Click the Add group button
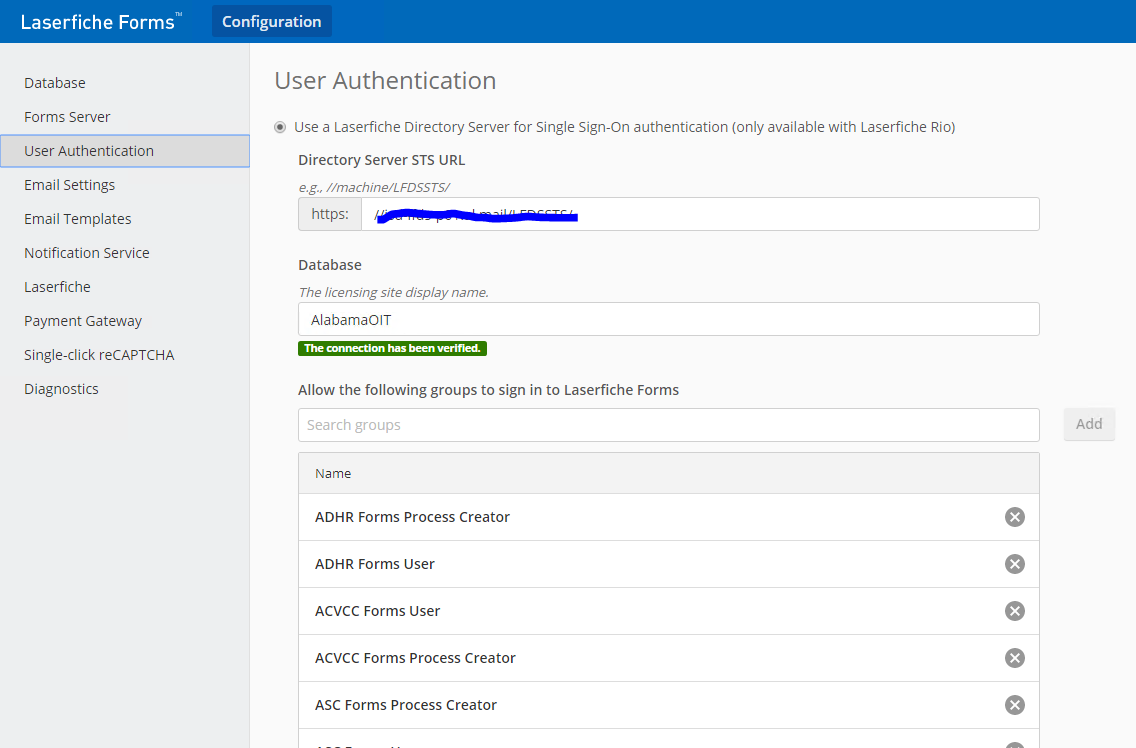1136x748 pixels. (x=1089, y=424)
